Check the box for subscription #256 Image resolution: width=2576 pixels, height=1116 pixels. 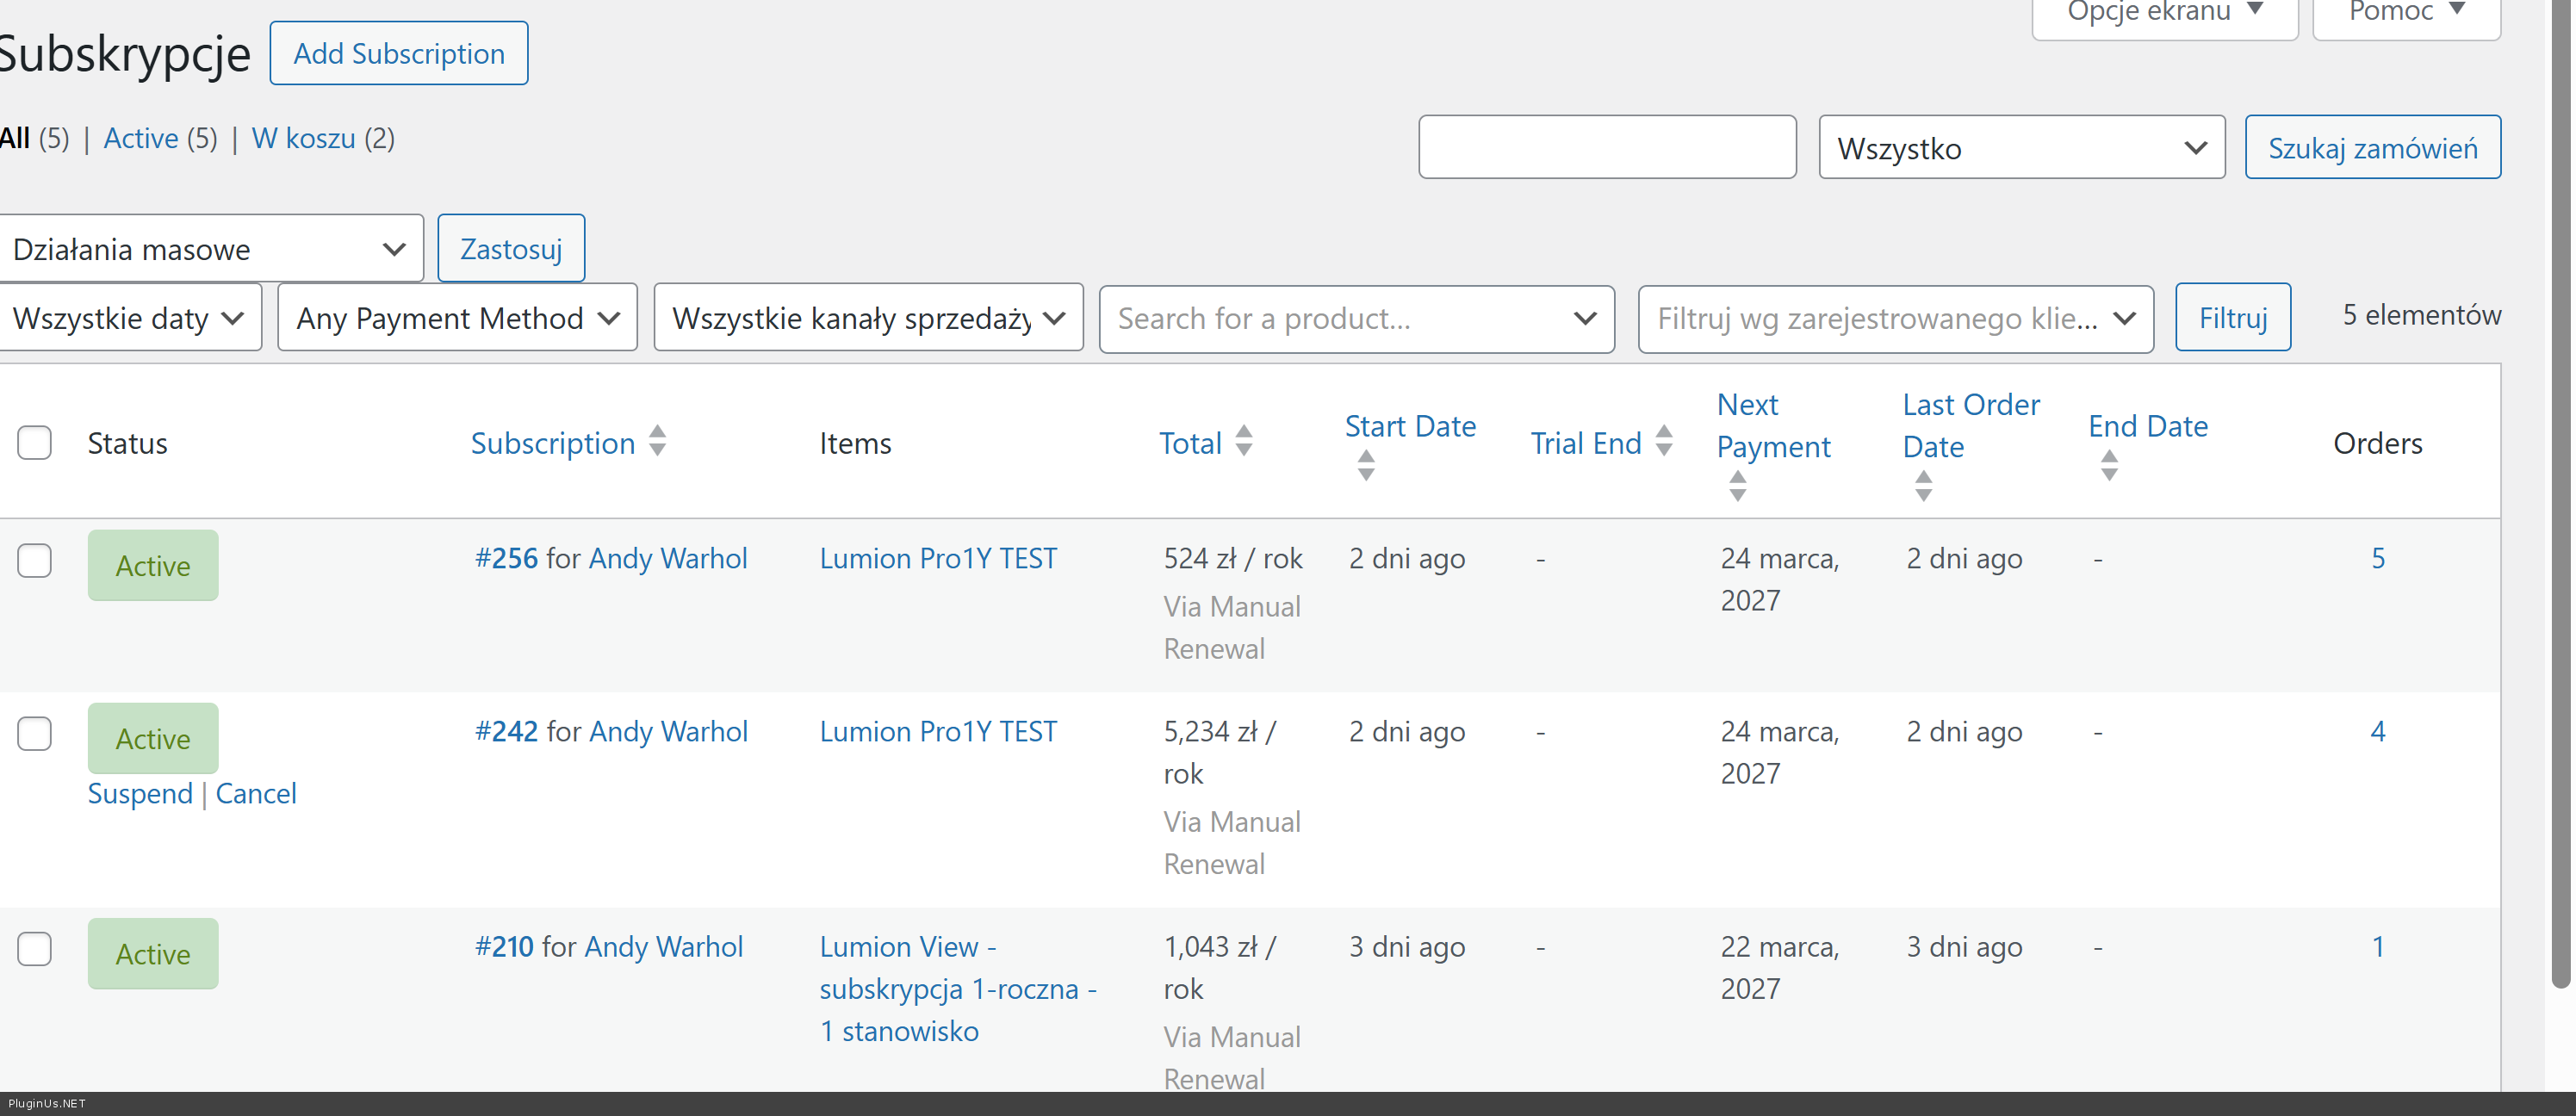tap(35, 560)
